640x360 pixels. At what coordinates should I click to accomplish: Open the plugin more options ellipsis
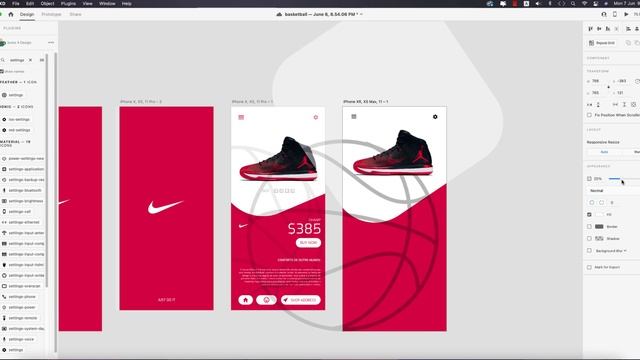pos(51,42)
